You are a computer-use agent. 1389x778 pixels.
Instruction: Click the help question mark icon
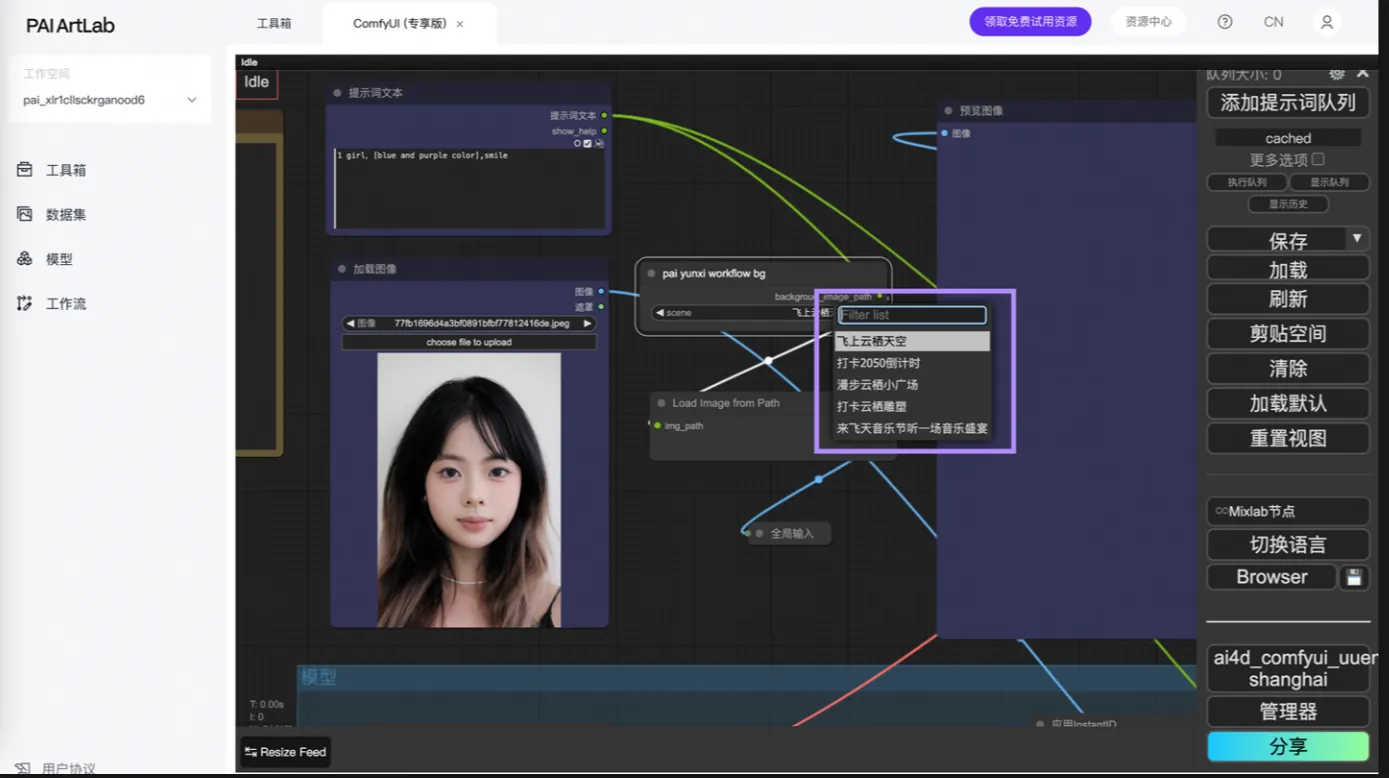[x=1225, y=22]
